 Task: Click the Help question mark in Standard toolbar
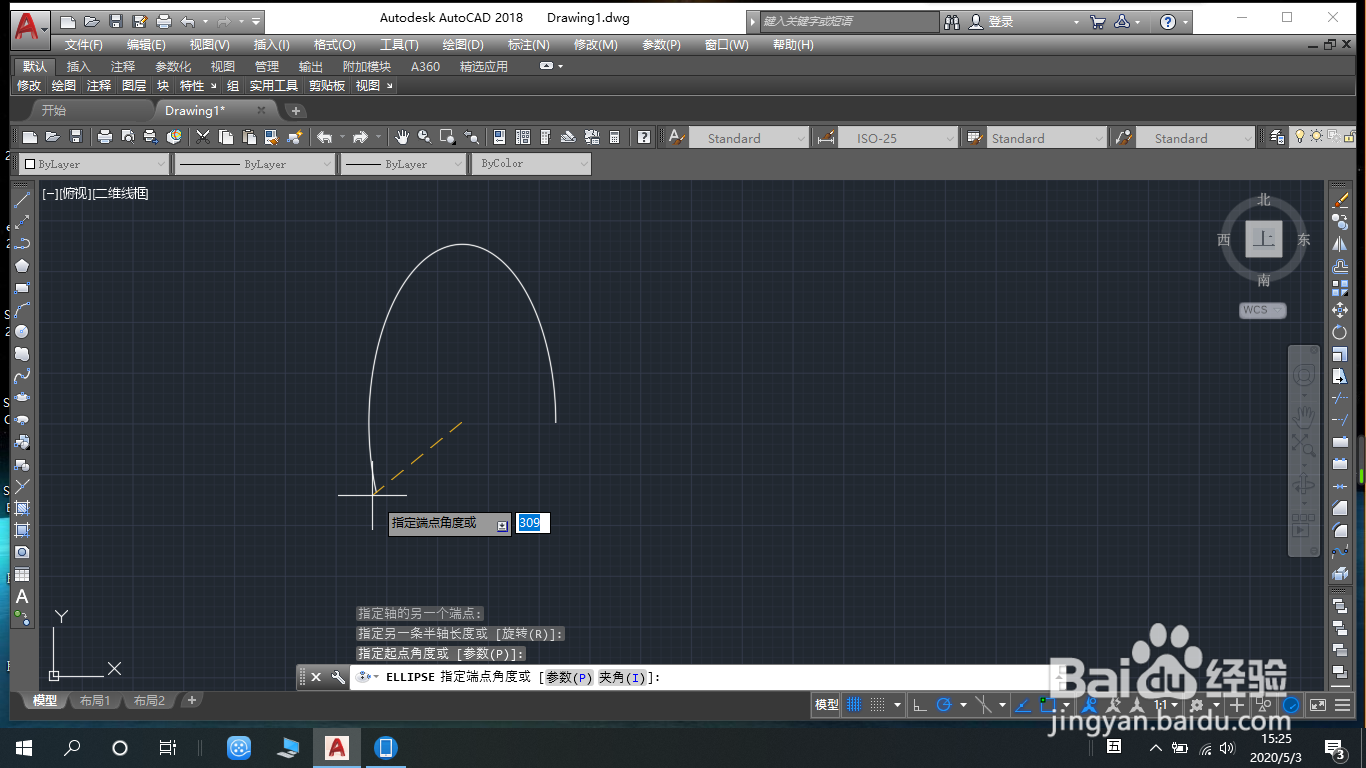(645, 137)
